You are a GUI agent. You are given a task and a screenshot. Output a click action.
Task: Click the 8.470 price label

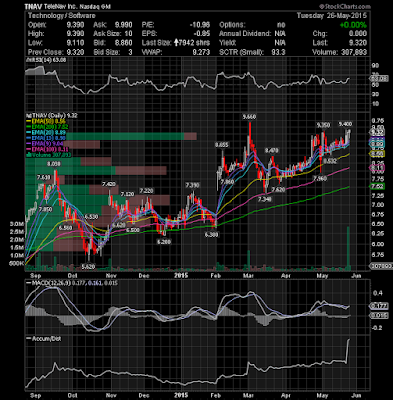point(271,151)
